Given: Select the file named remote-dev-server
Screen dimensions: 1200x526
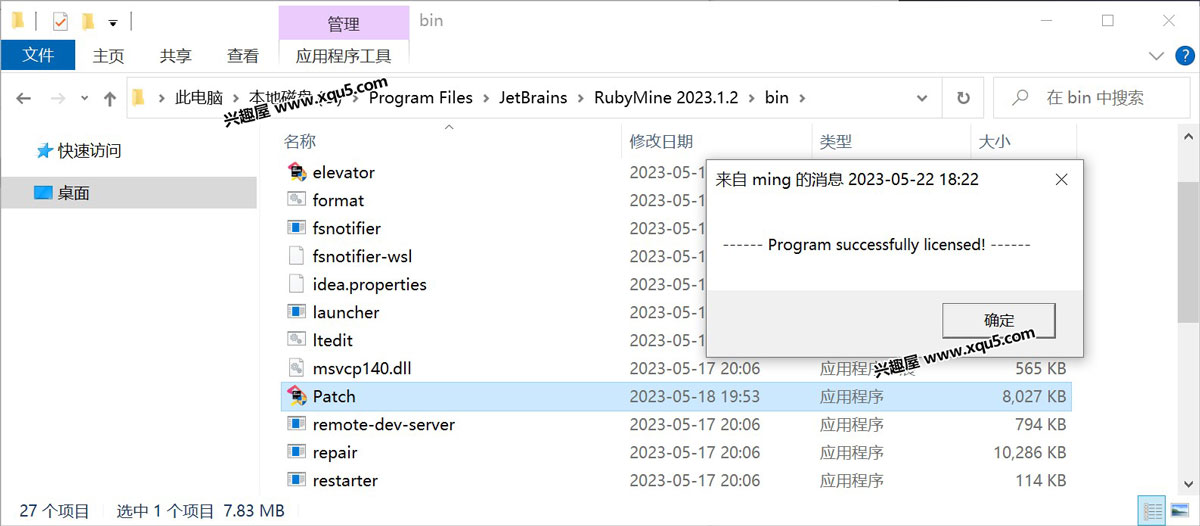Looking at the screenshot, I should 384,424.
